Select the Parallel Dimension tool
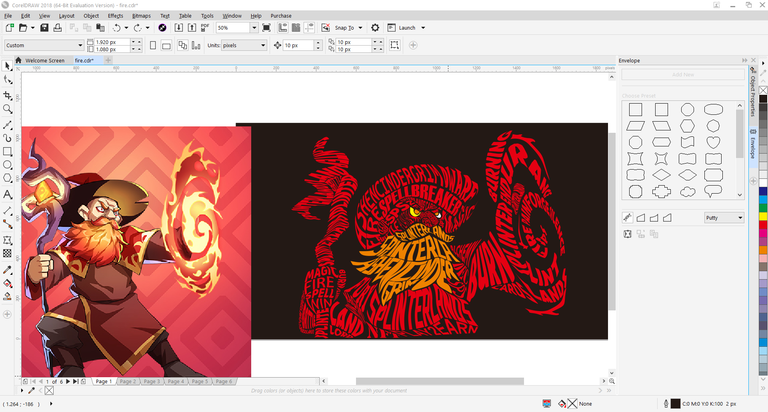This screenshot has height=412, width=768. click(7, 211)
